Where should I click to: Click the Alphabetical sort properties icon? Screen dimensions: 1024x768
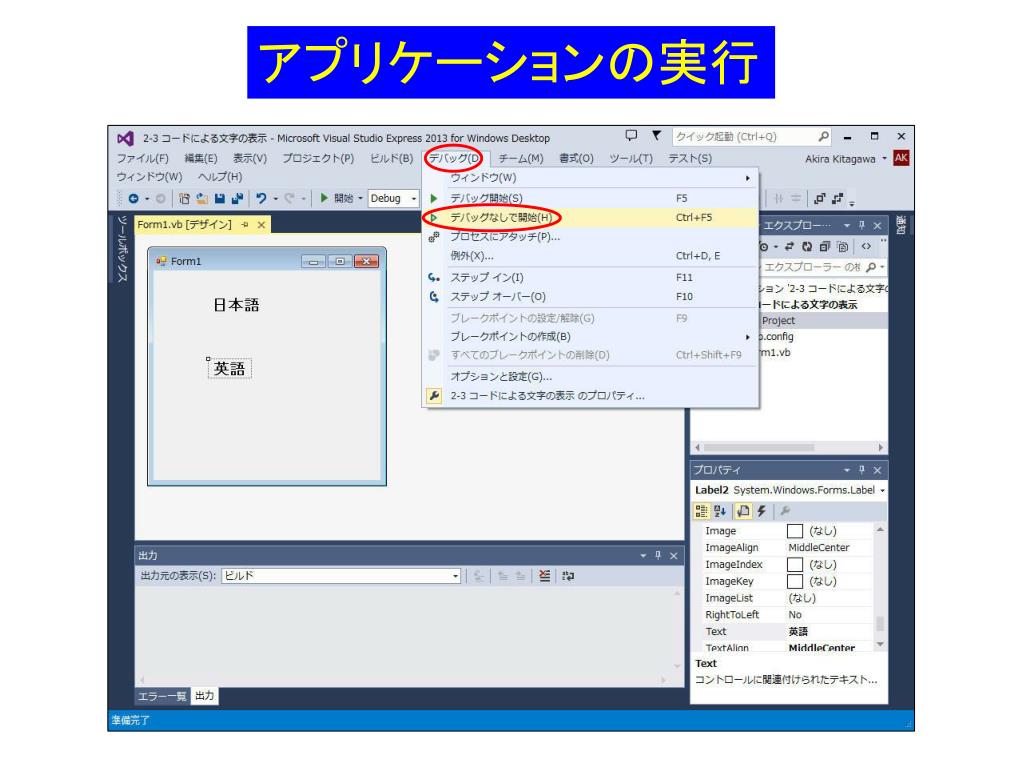tap(720, 511)
